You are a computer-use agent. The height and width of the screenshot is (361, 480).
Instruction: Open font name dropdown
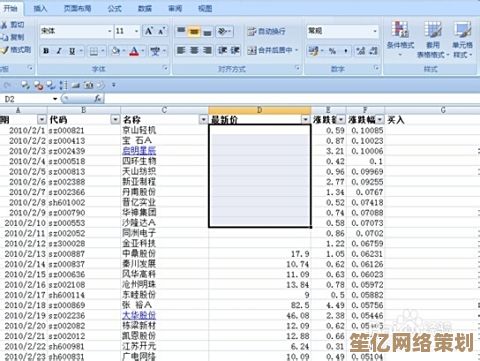[x=109, y=31]
